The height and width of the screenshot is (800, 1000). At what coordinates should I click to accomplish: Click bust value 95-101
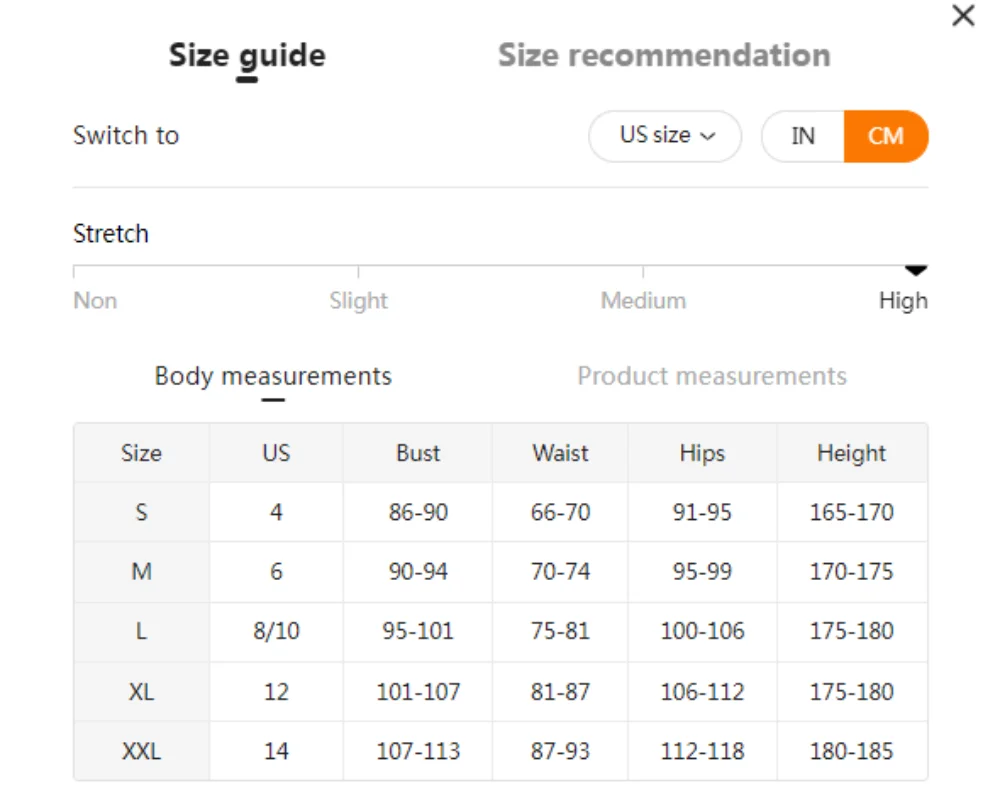click(418, 632)
